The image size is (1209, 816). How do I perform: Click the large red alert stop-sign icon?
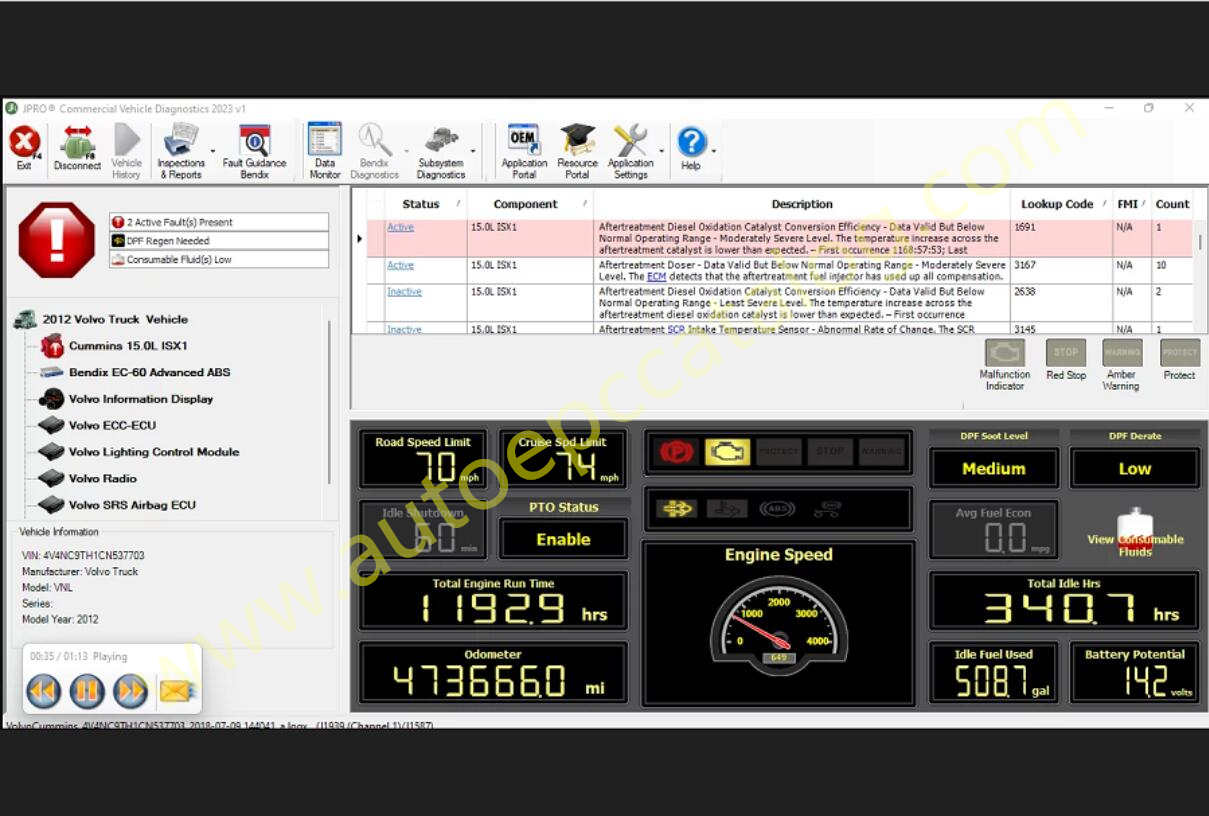tap(57, 240)
